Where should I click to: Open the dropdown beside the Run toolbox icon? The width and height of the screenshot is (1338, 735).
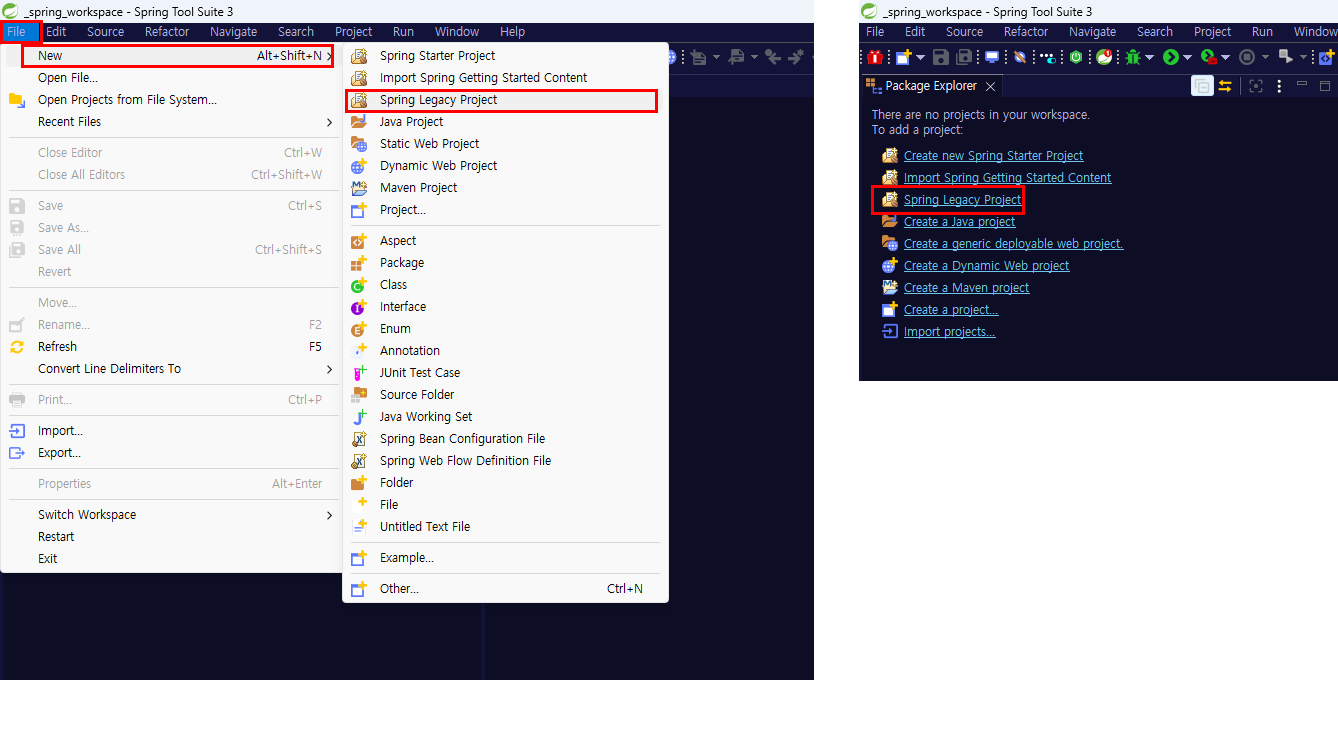click(1225, 57)
